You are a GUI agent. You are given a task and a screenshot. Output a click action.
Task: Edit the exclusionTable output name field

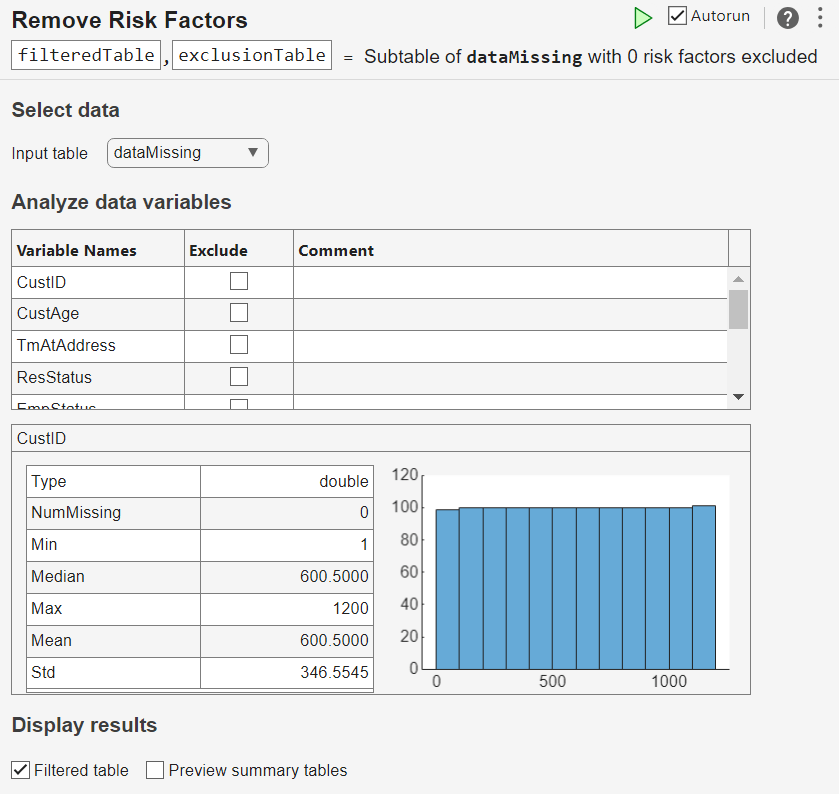click(252, 56)
